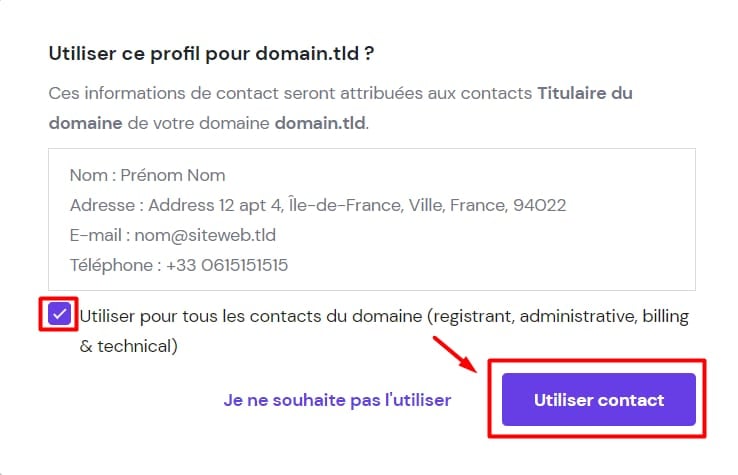
Task: Click the Ces informations de contact description
Action: (x=290, y=94)
